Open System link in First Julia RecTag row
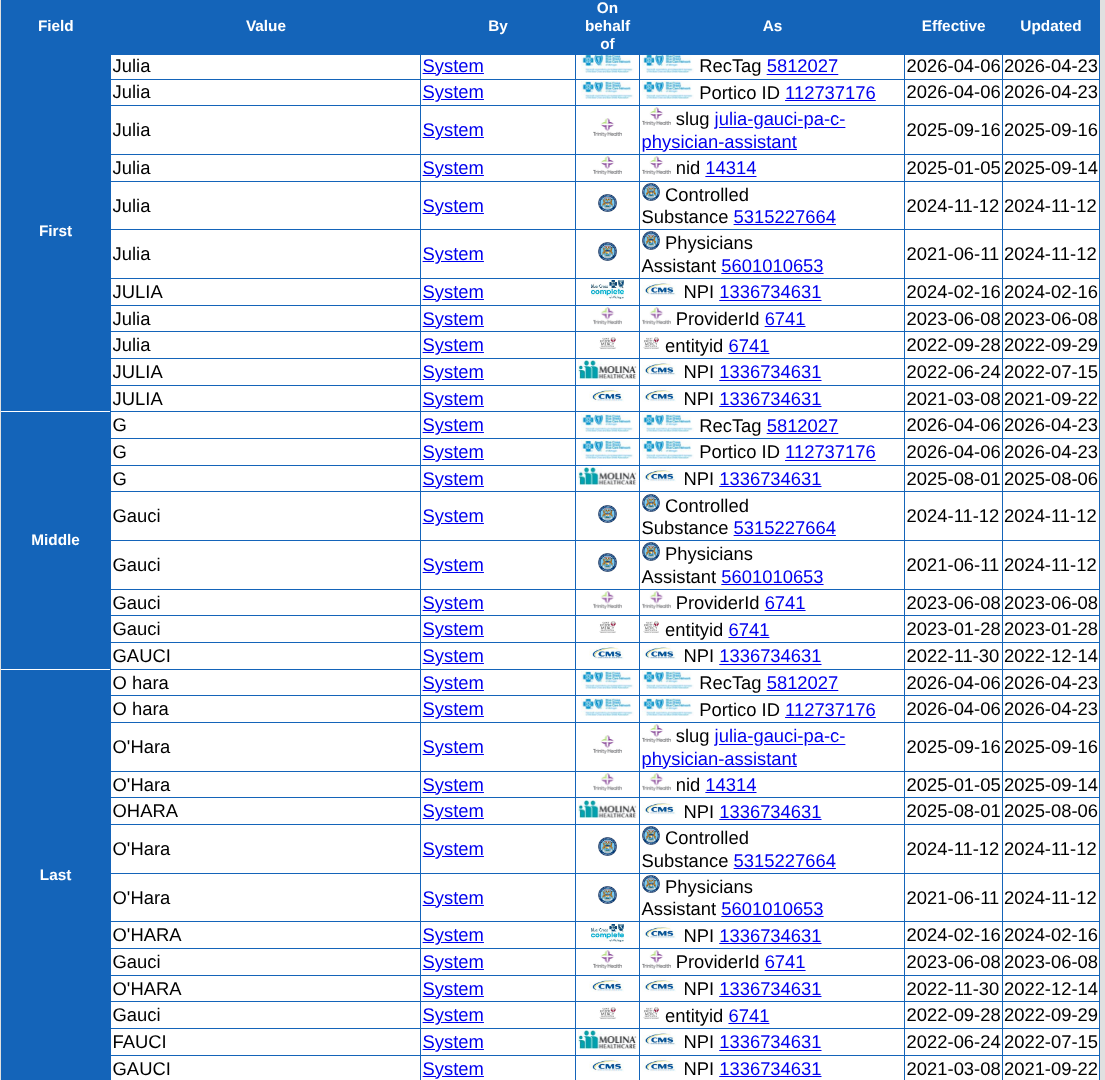The image size is (1105, 1080). (x=452, y=66)
